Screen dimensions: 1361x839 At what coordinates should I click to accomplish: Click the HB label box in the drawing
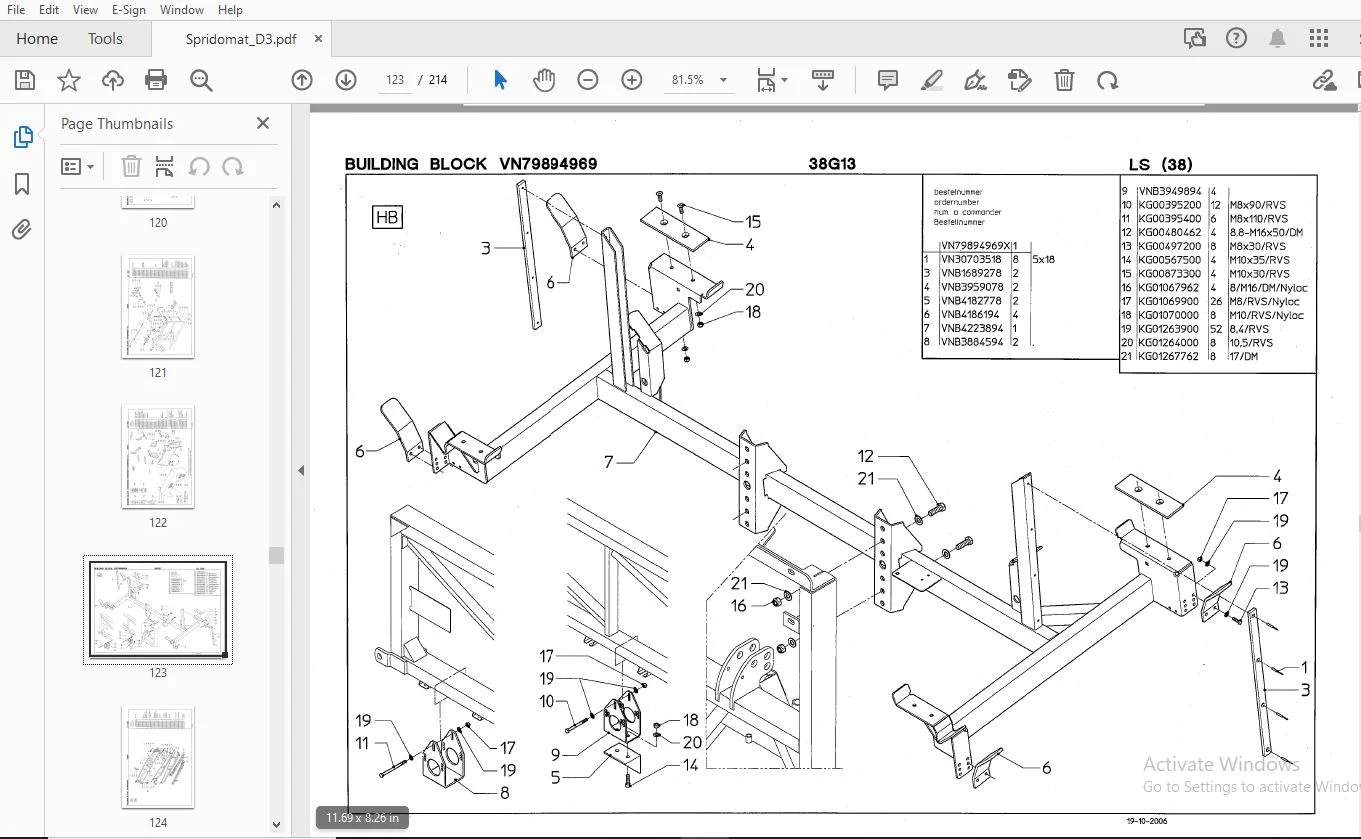pyautogui.click(x=387, y=216)
